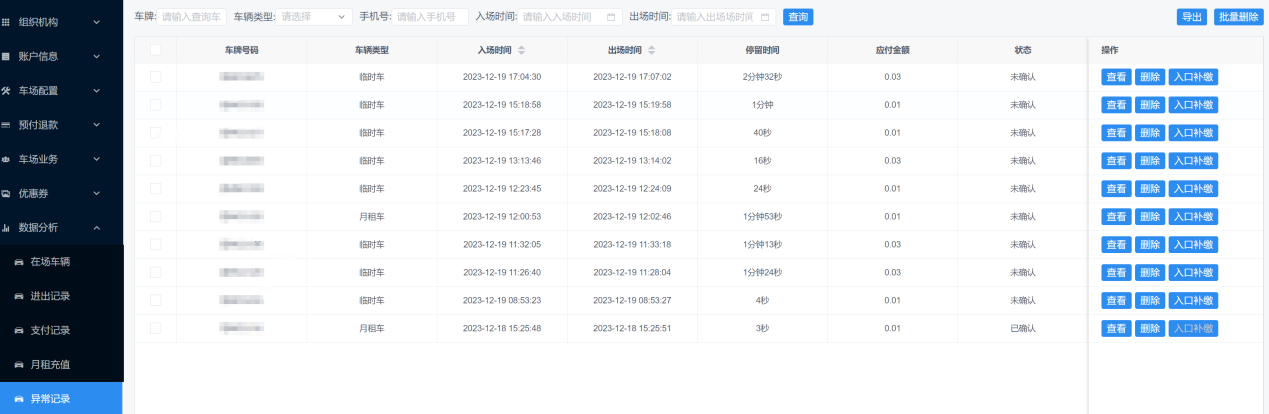This screenshot has height=414, width=1269.
Task: Click the 数据分析 chart icon
Action: 6,228
